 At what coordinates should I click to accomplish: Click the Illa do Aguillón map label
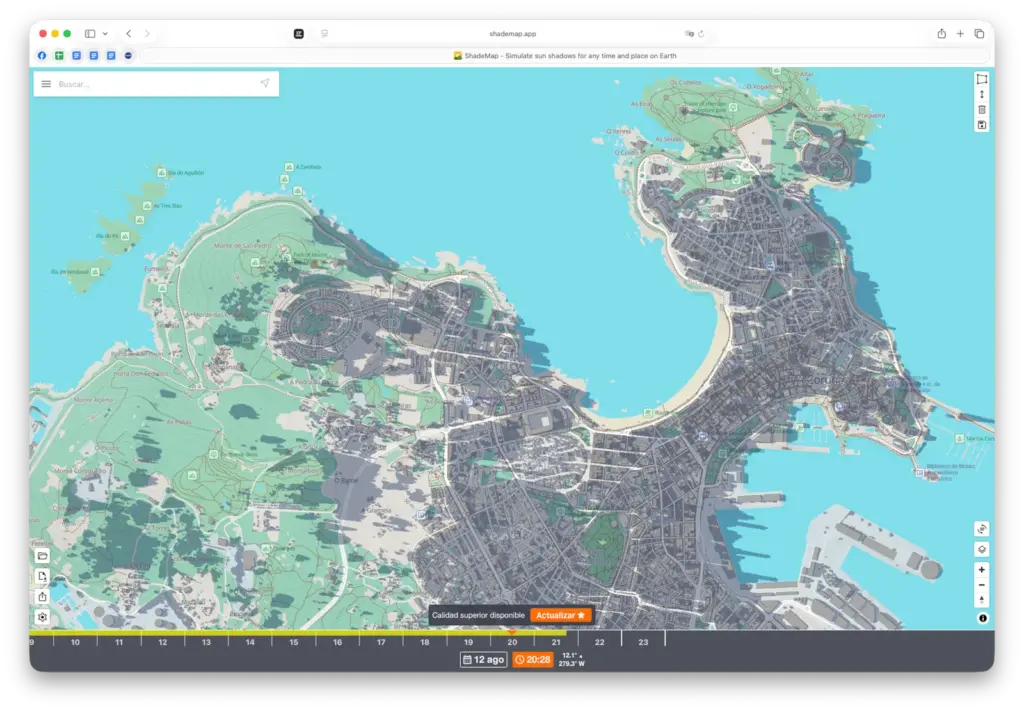point(185,172)
